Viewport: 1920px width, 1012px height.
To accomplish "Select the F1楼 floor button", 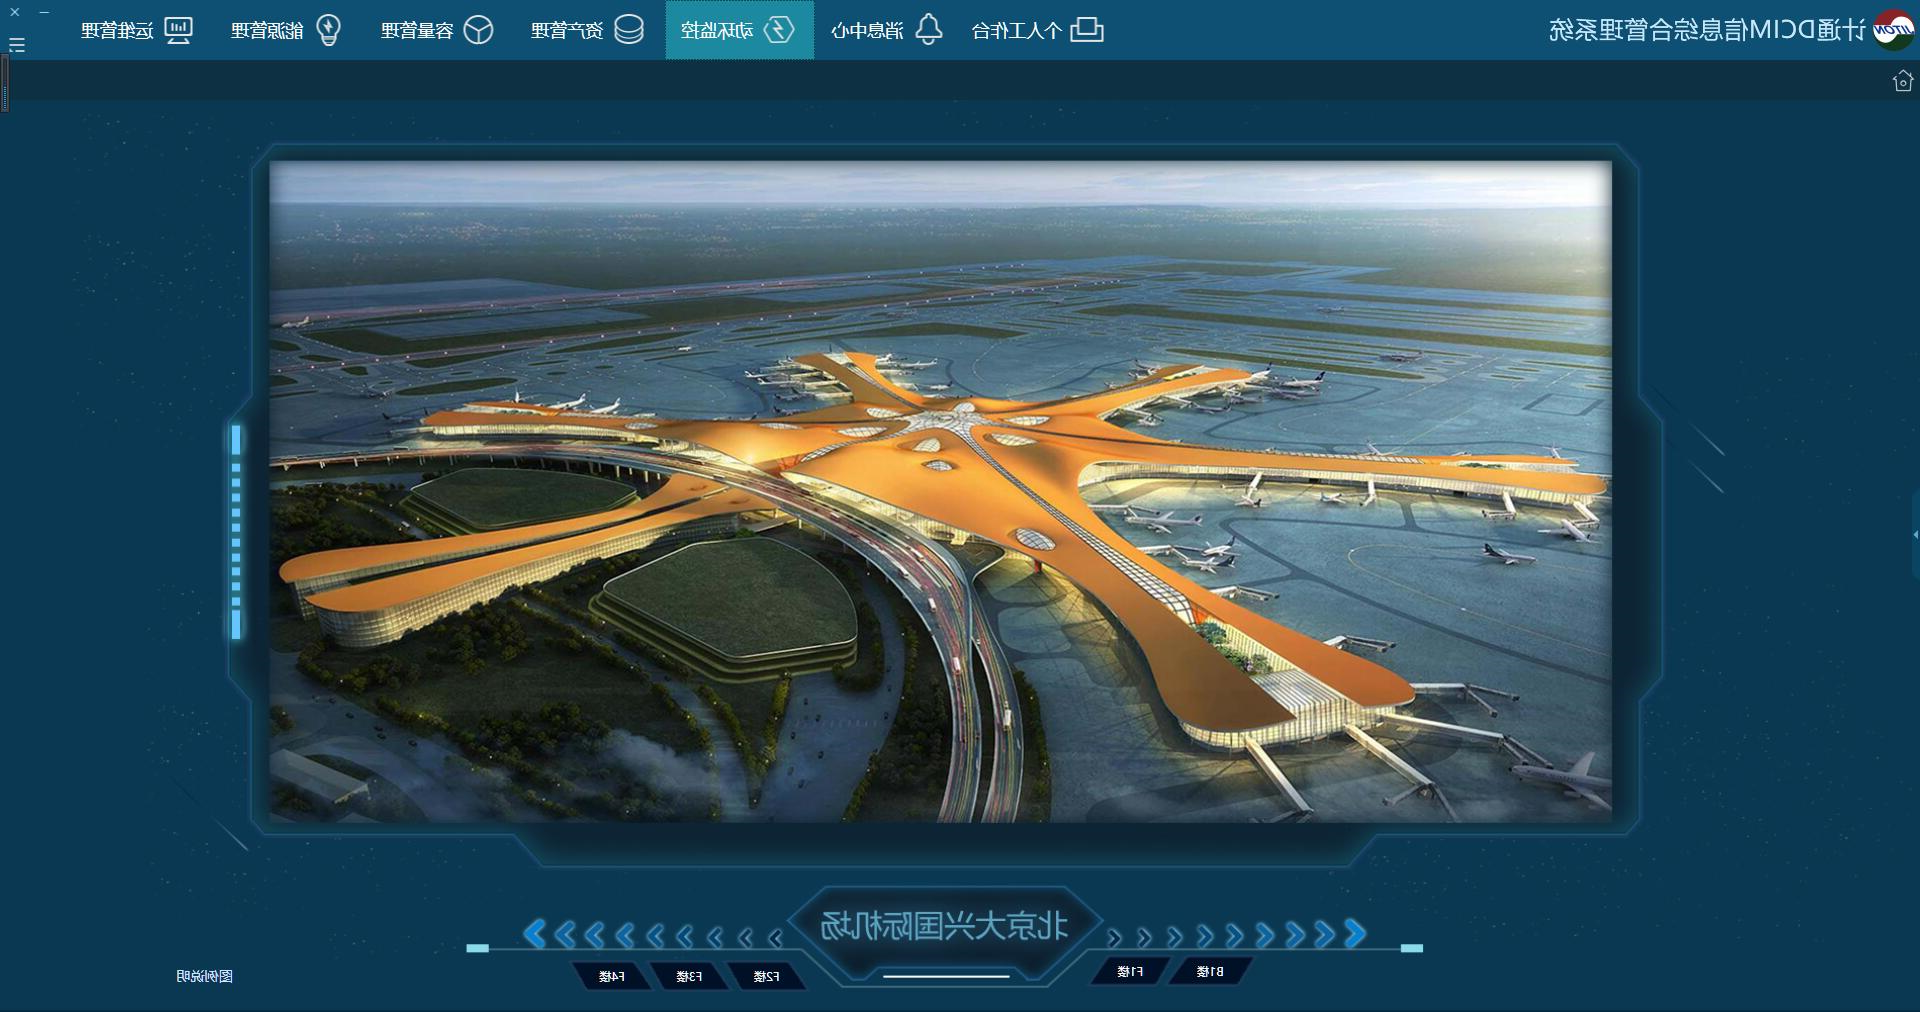I will [x=1130, y=971].
